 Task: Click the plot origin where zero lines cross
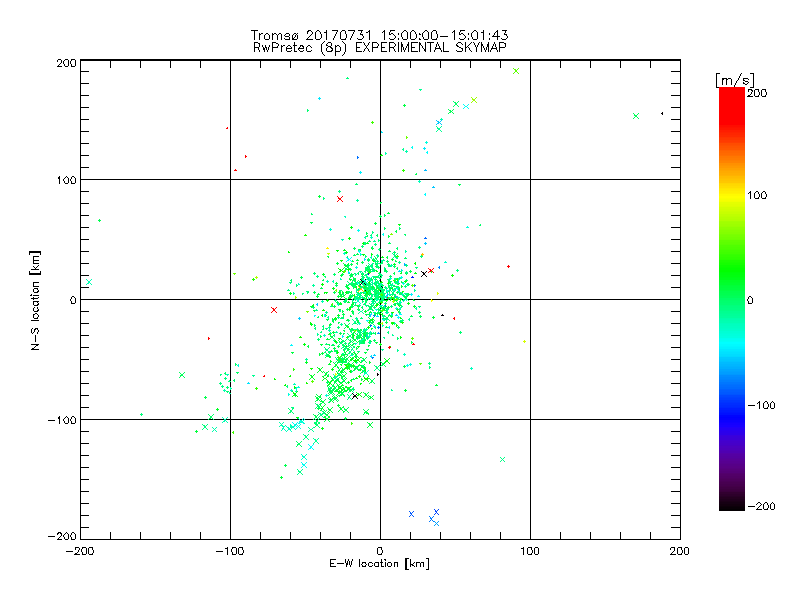pyautogui.click(x=380, y=299)
